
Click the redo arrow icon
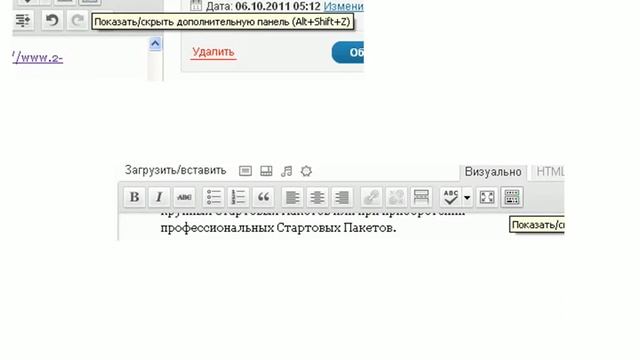click(78, 20)
